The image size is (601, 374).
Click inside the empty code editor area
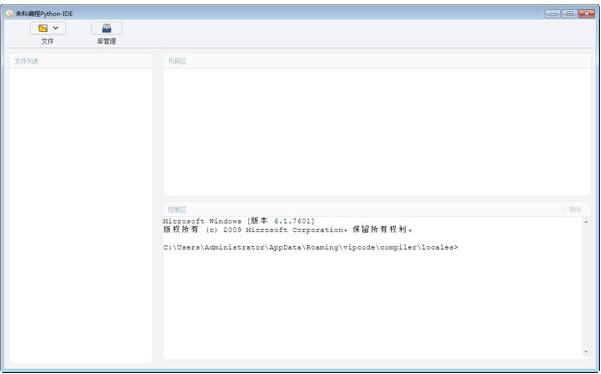[377, 131]
